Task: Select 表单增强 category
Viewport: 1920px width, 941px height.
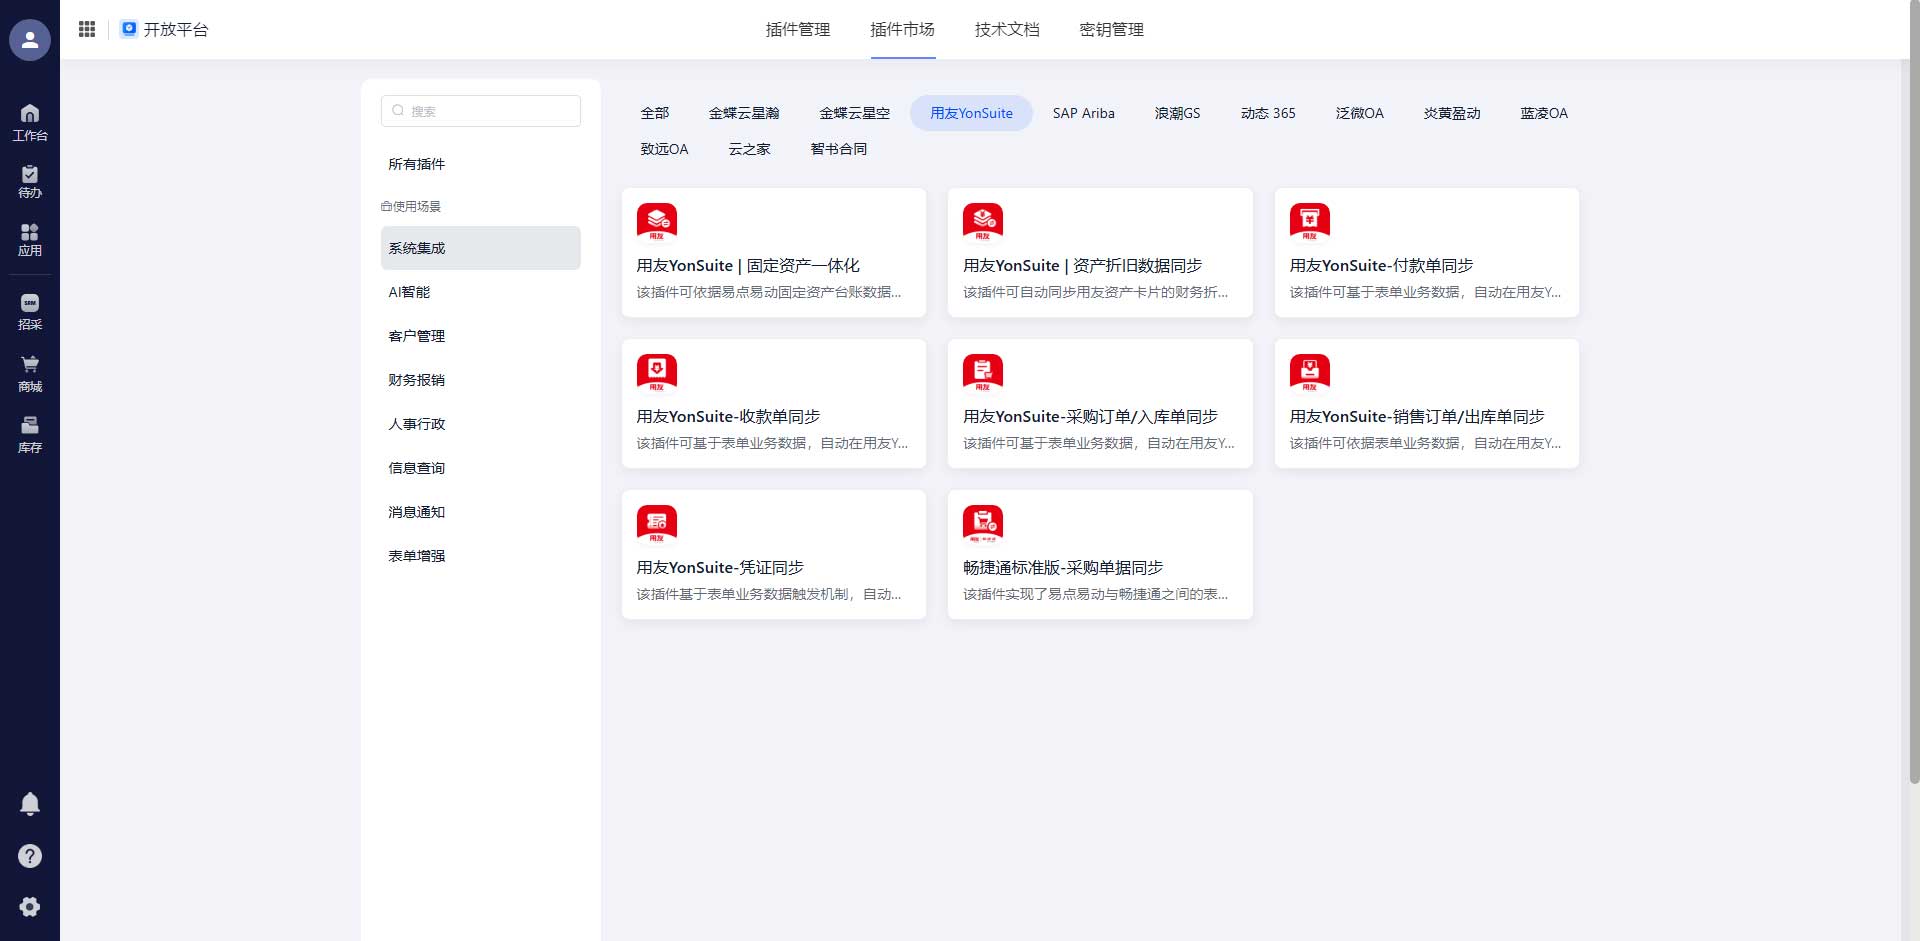Action: click(x=481, y=556)
